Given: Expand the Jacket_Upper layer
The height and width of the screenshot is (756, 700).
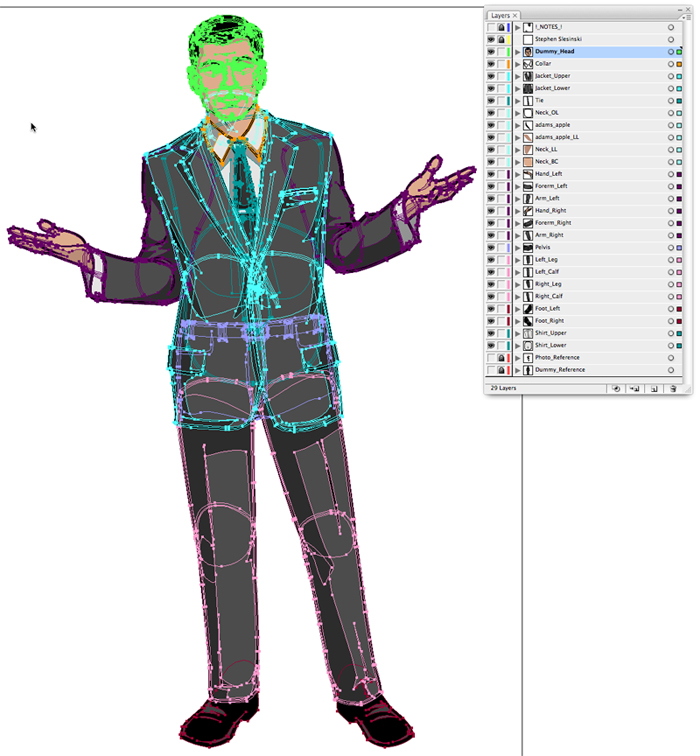Looking at the screenshot, I should pos(518,76).
